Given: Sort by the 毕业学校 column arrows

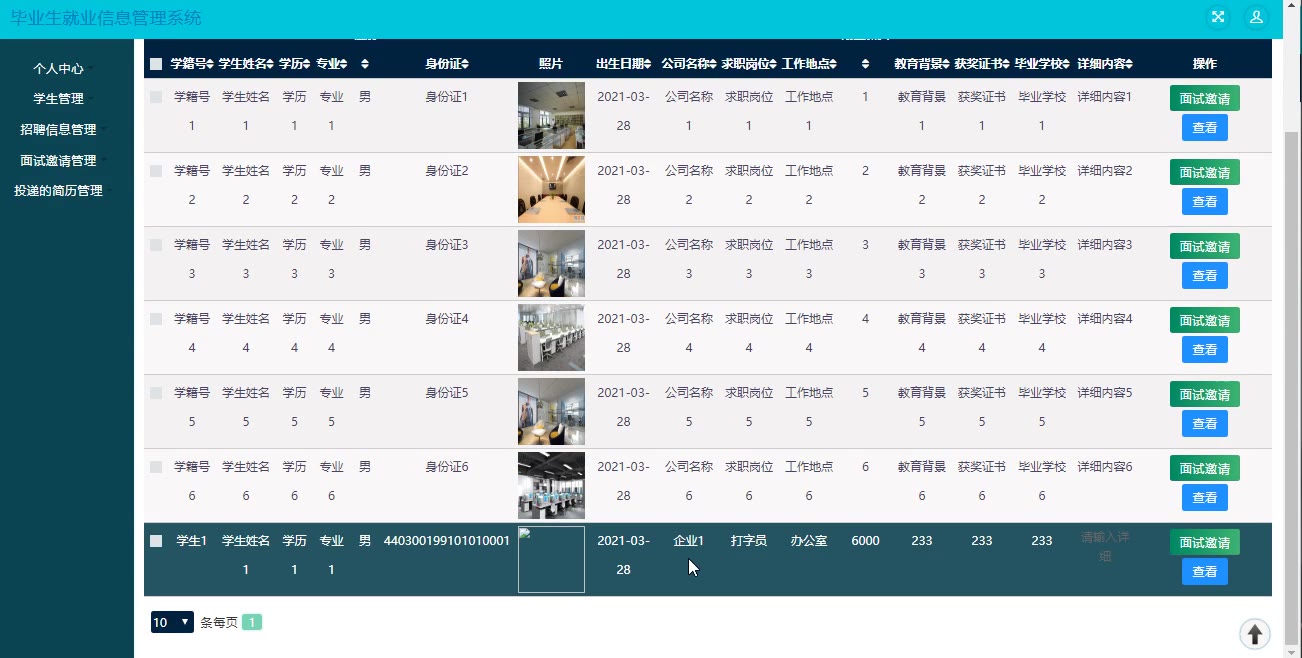Looking at the screenshot, I should (1067, 64).
